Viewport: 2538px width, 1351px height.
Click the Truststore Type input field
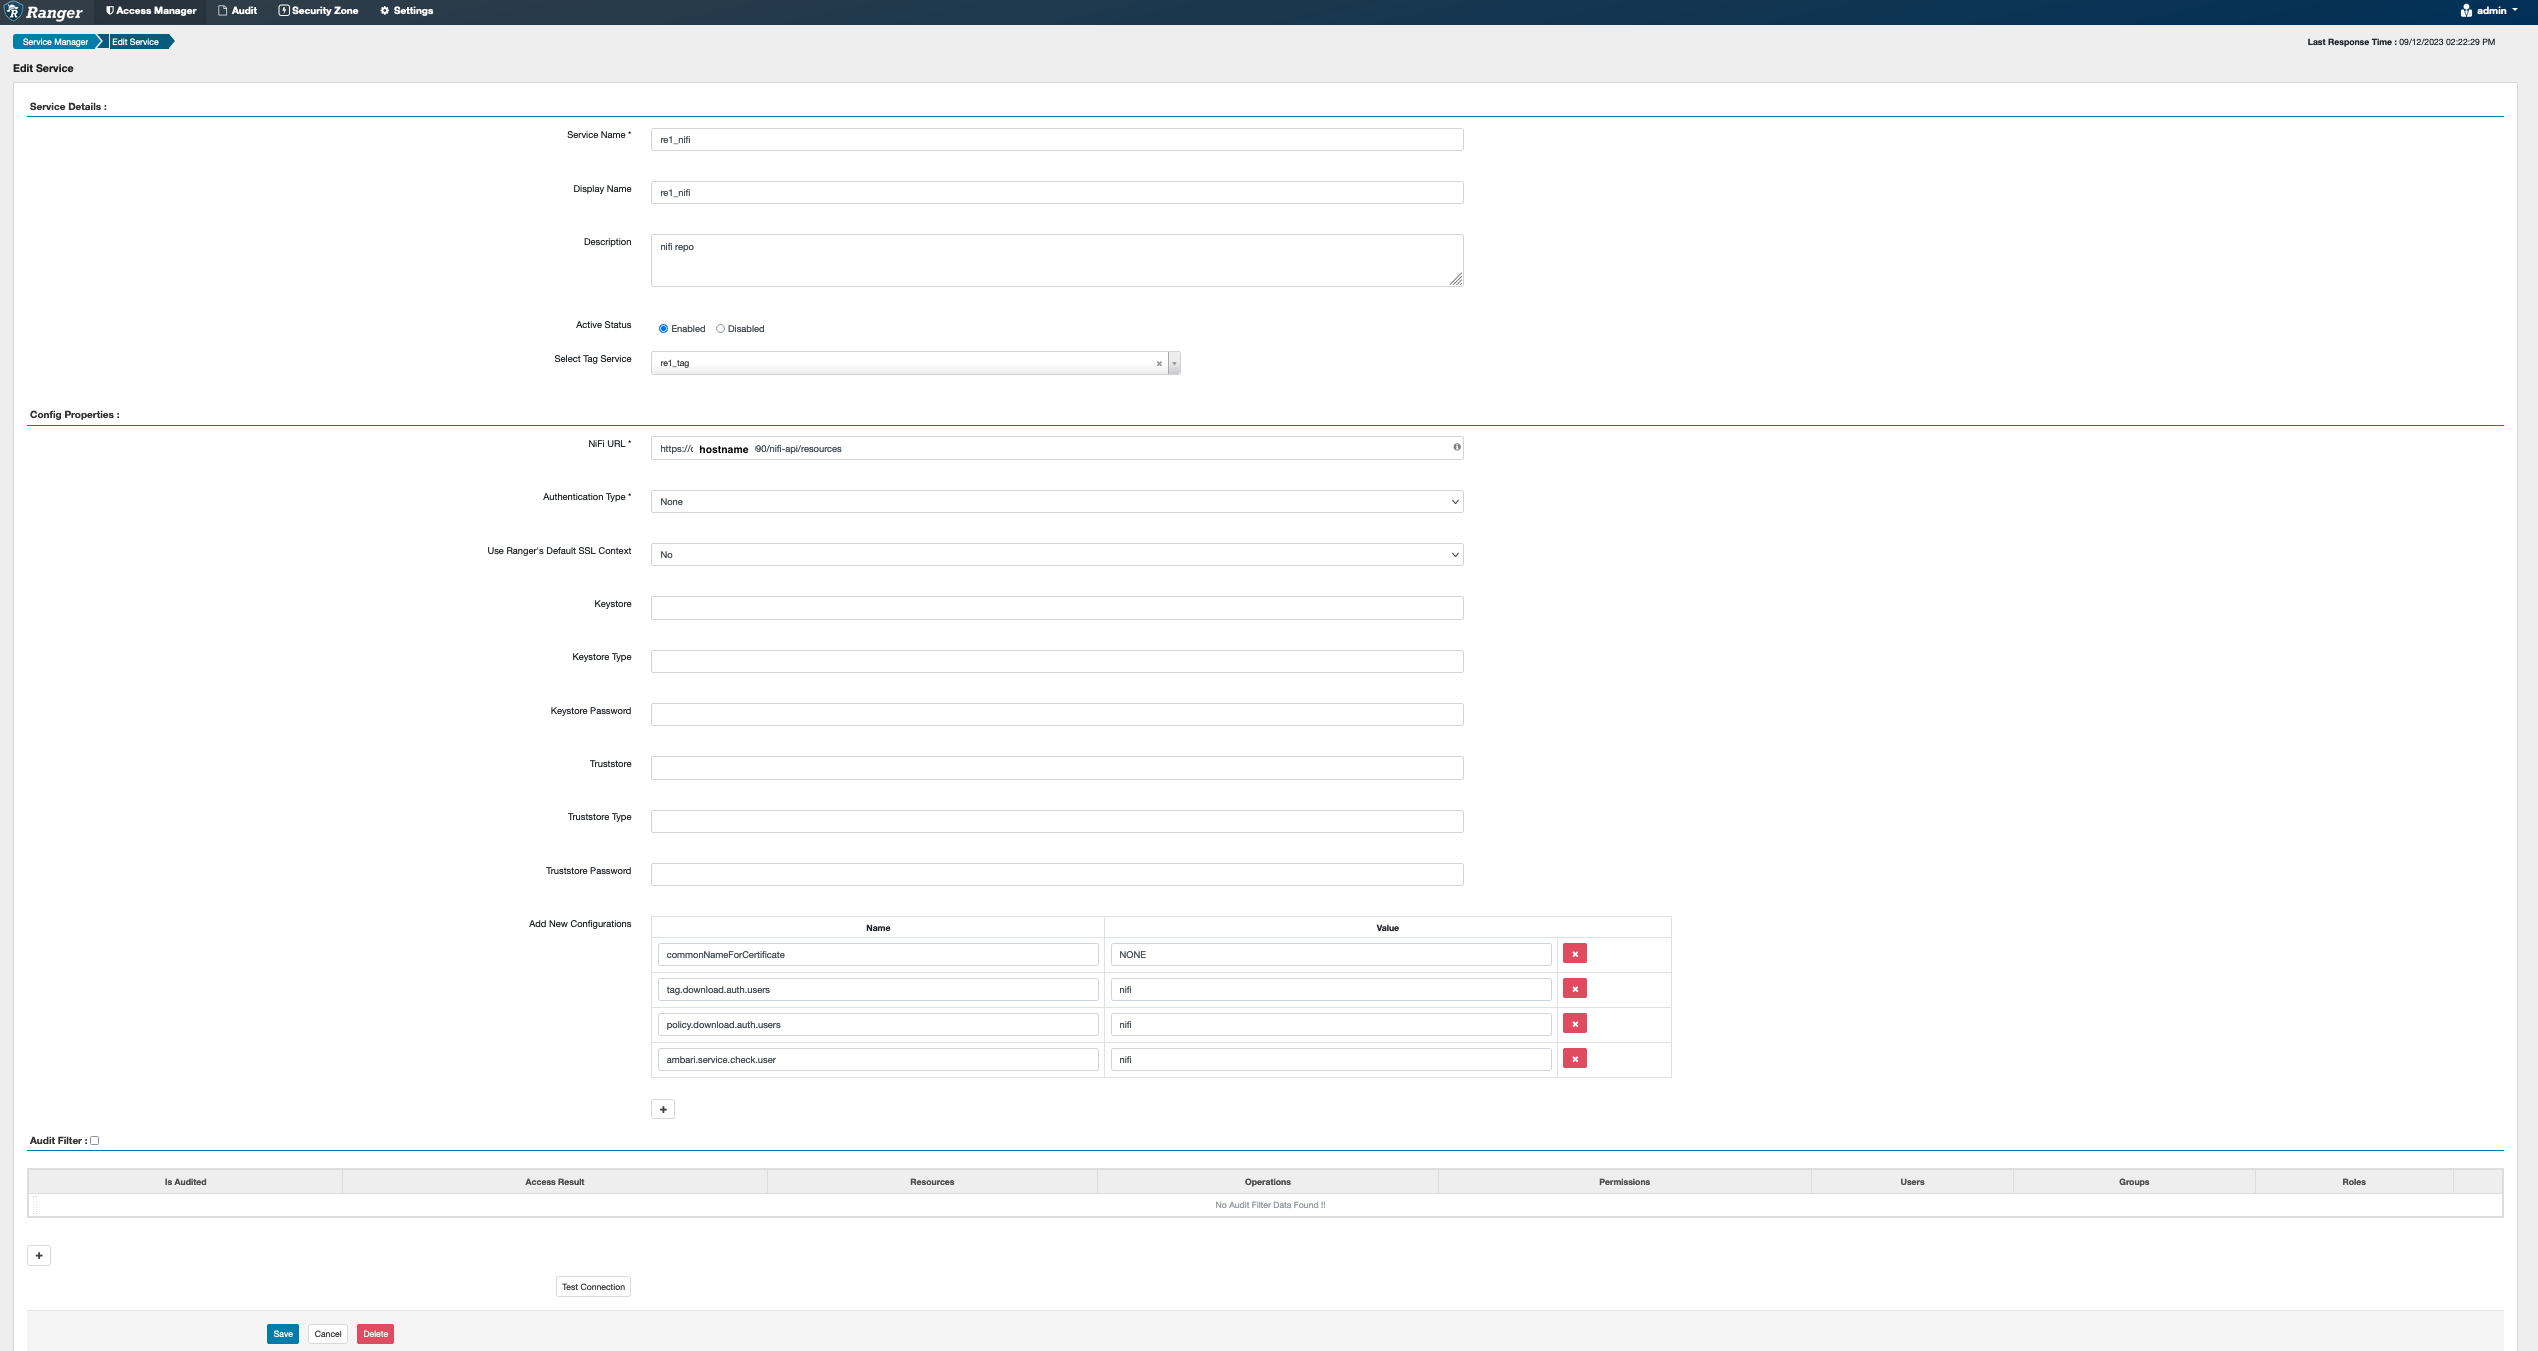1057,822
